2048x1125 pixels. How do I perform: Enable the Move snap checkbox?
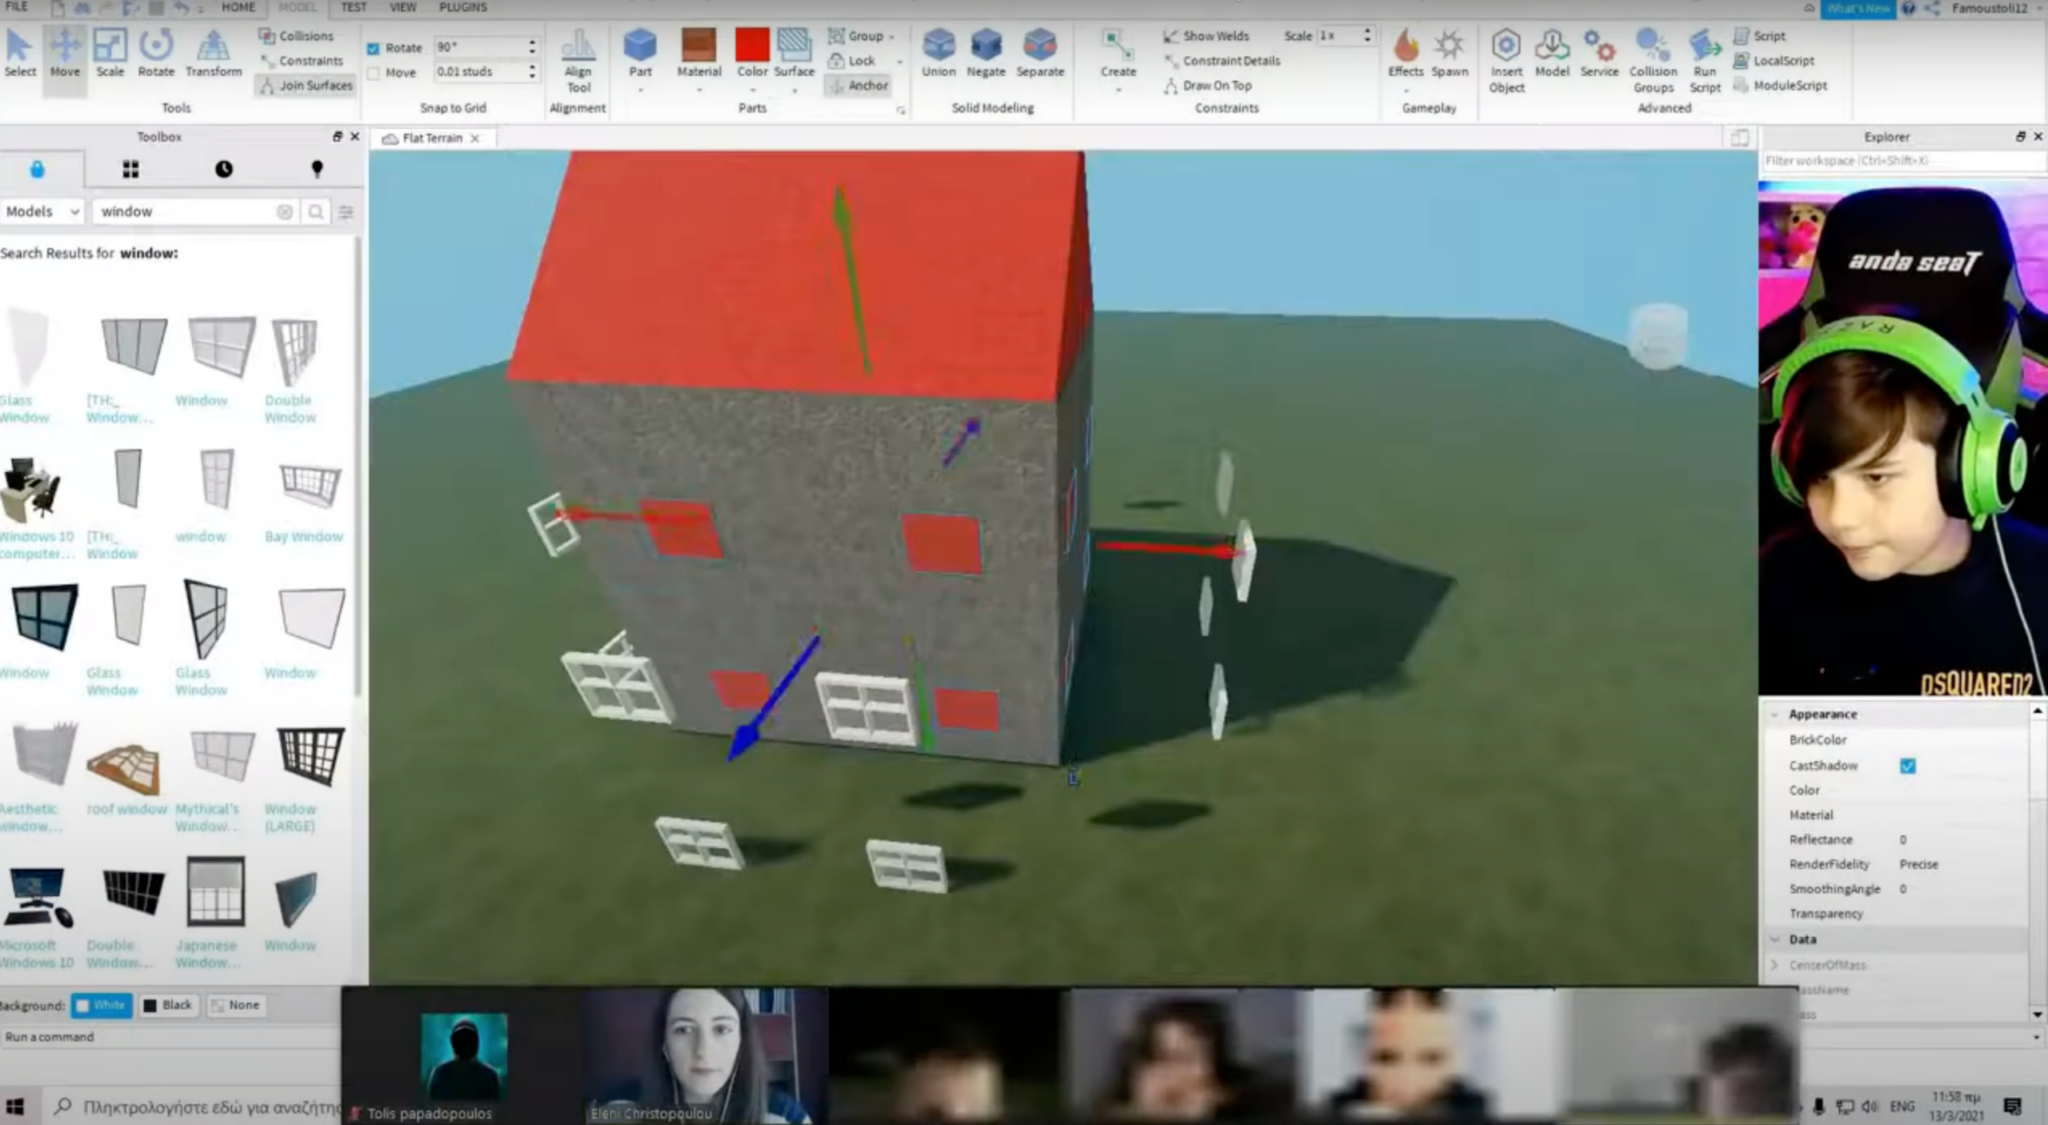pos(373,73)
